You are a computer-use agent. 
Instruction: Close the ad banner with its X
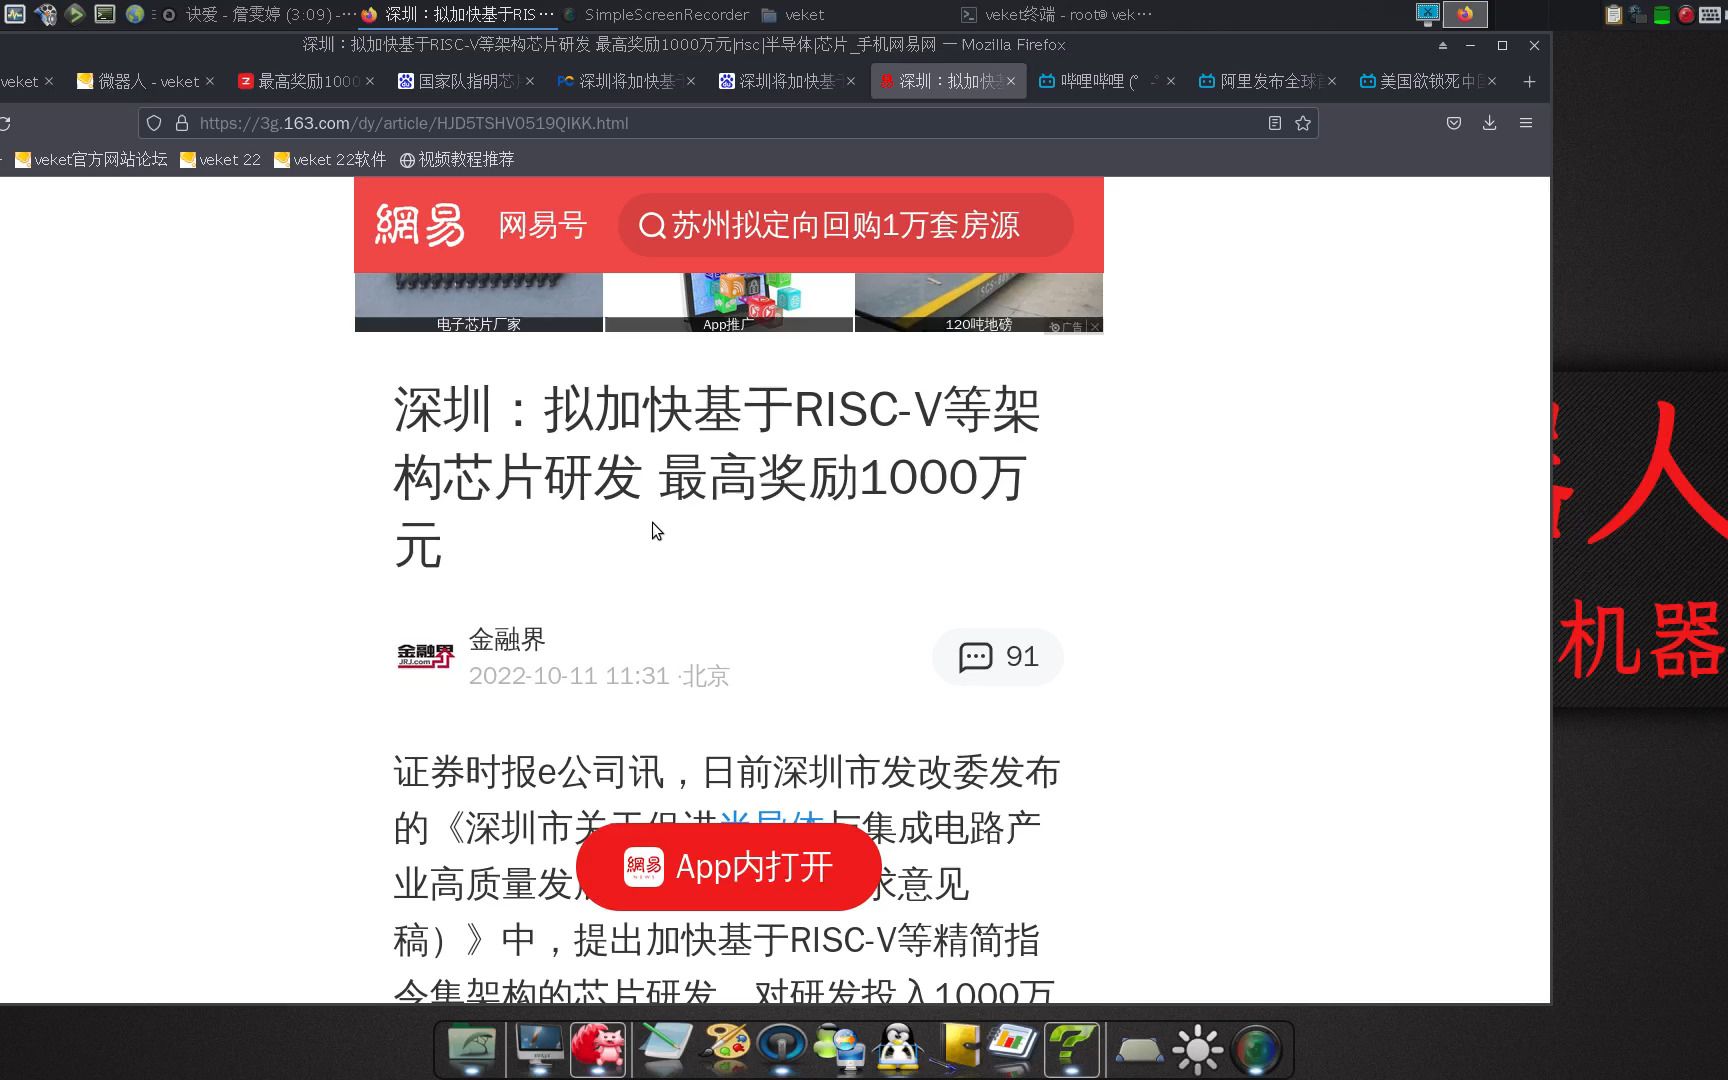tap(1095, 327)
